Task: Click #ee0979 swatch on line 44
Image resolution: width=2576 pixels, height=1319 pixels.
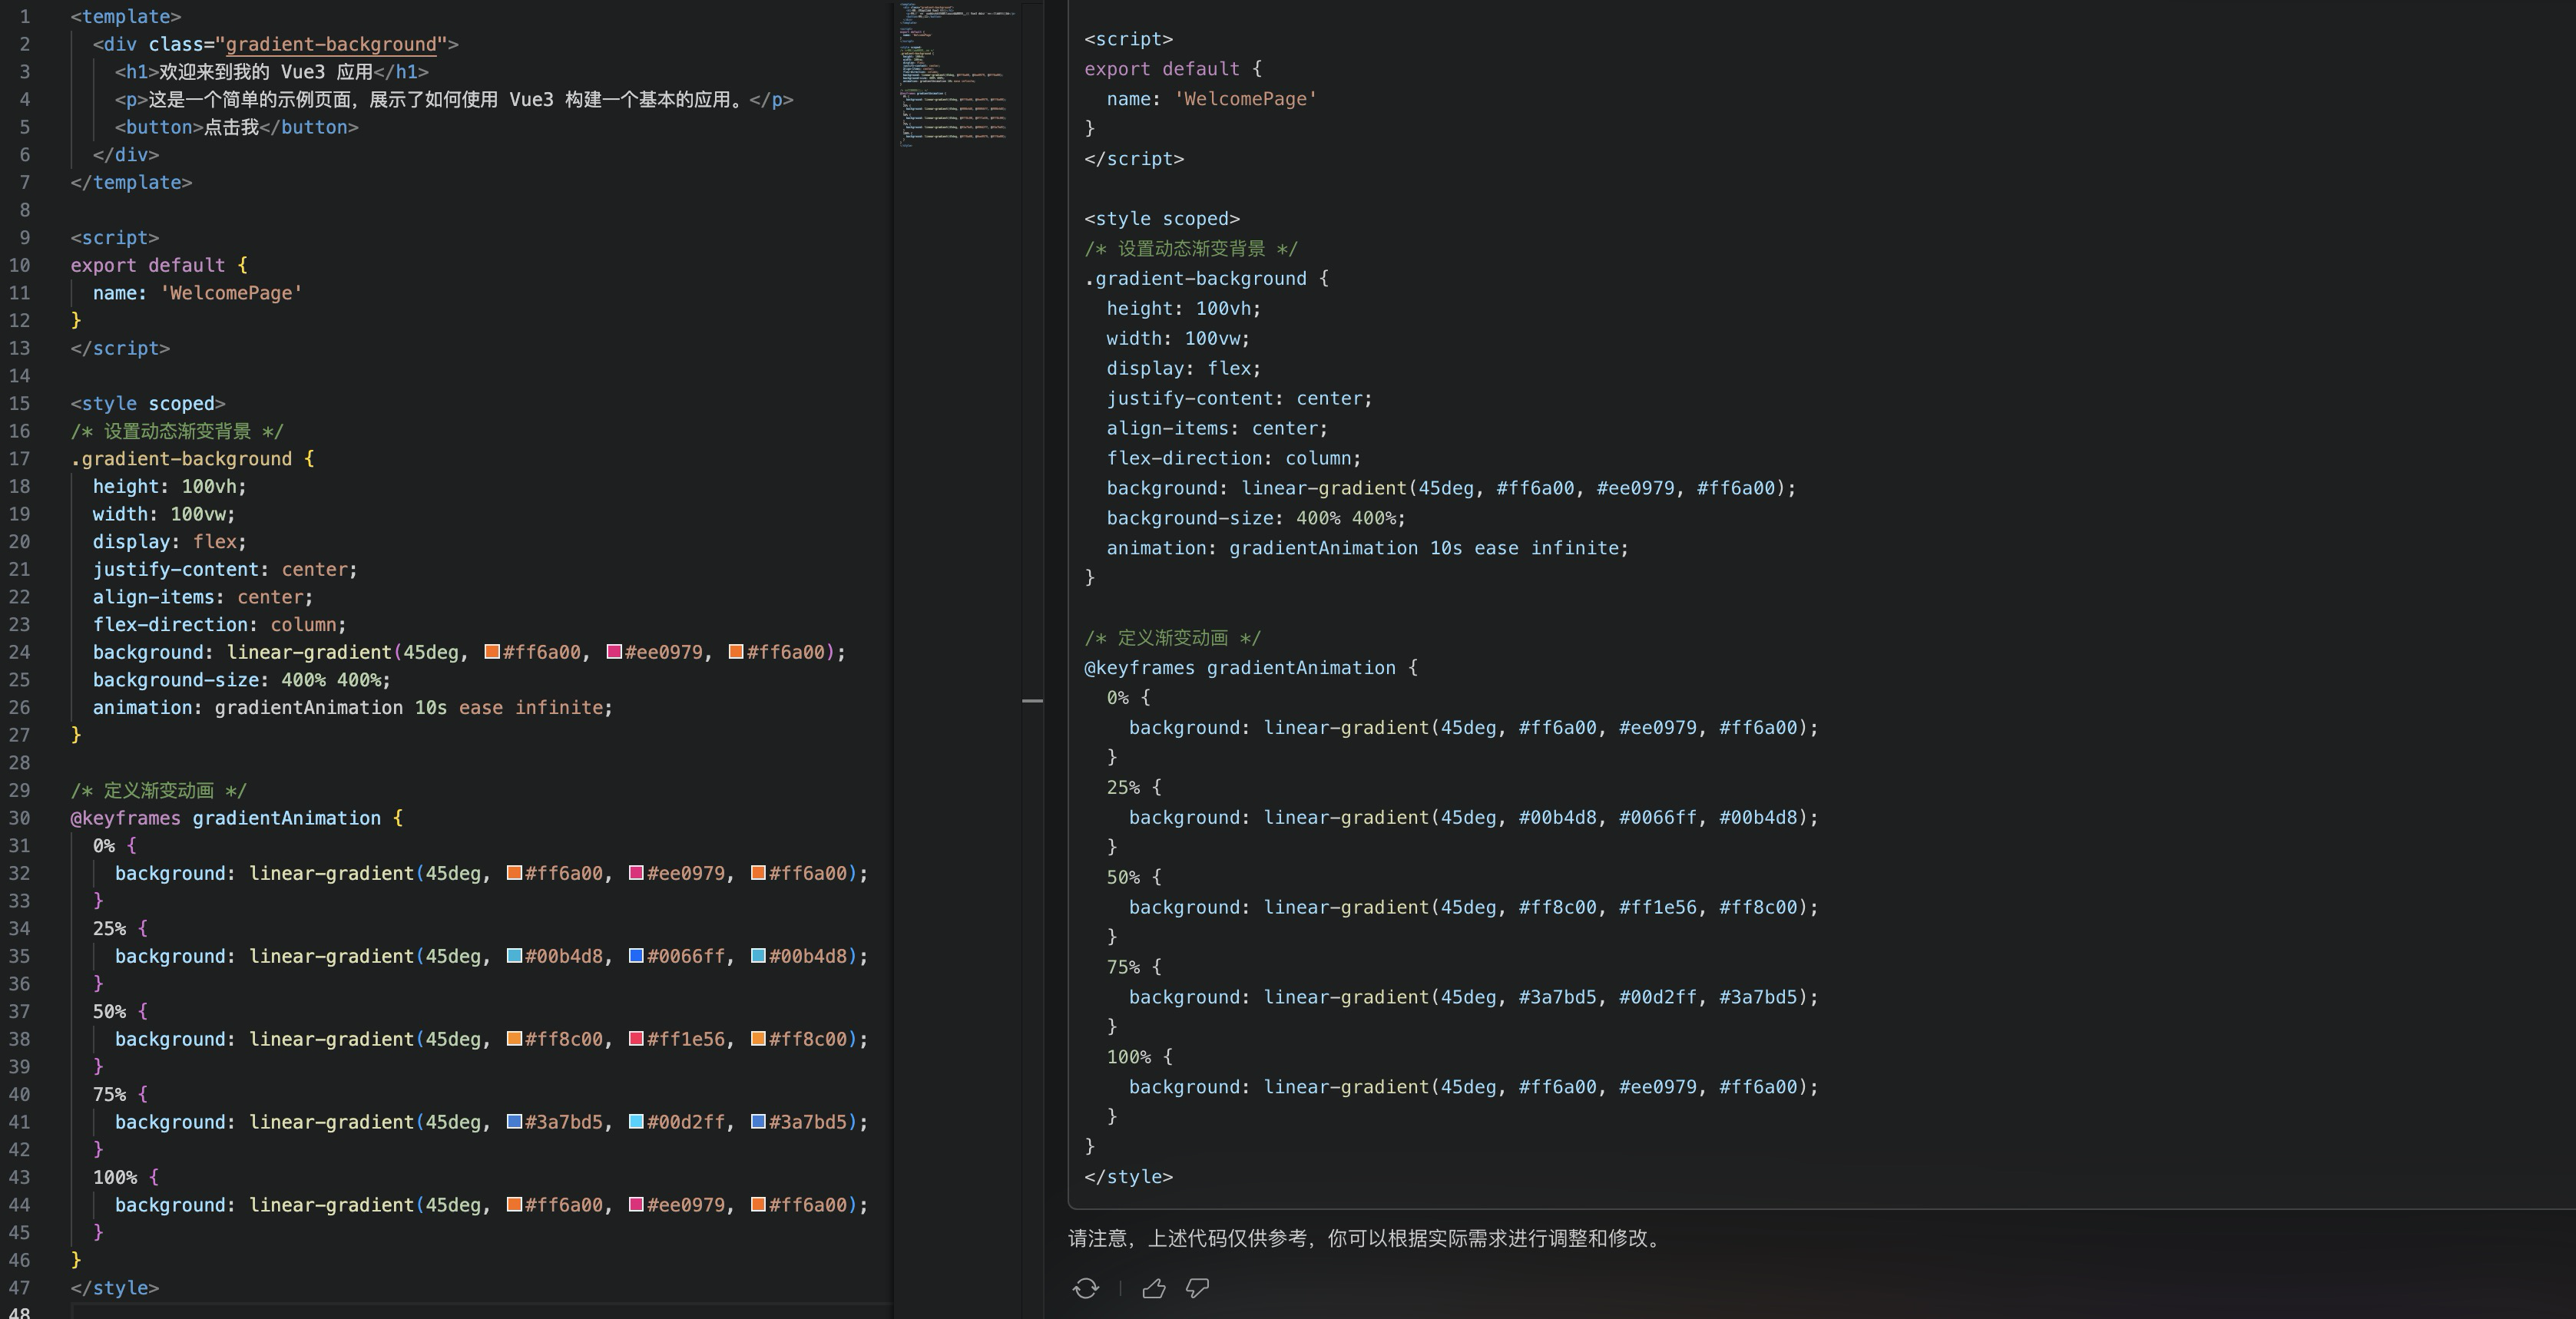Action: [x=636, y=1205]
